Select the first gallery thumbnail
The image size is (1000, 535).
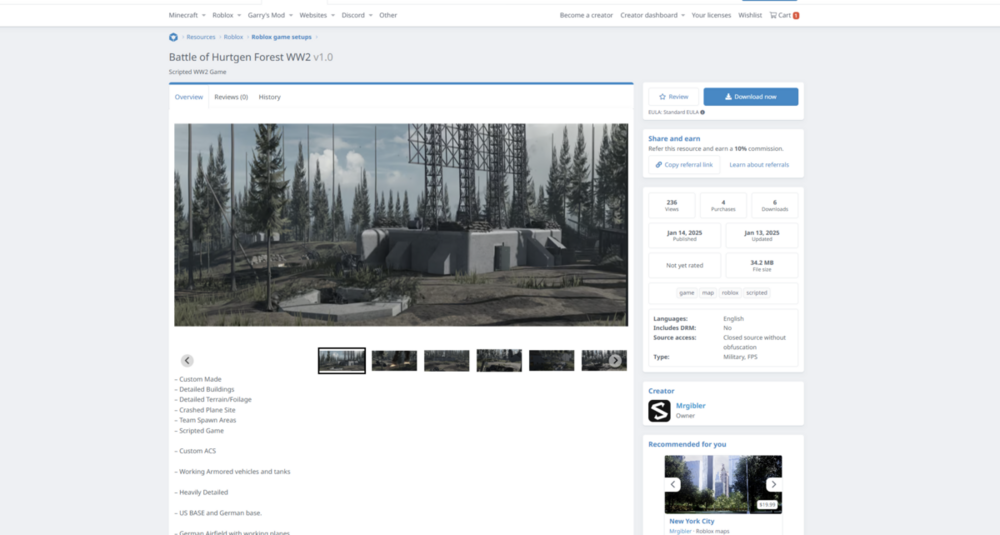[x=342, y=361]
